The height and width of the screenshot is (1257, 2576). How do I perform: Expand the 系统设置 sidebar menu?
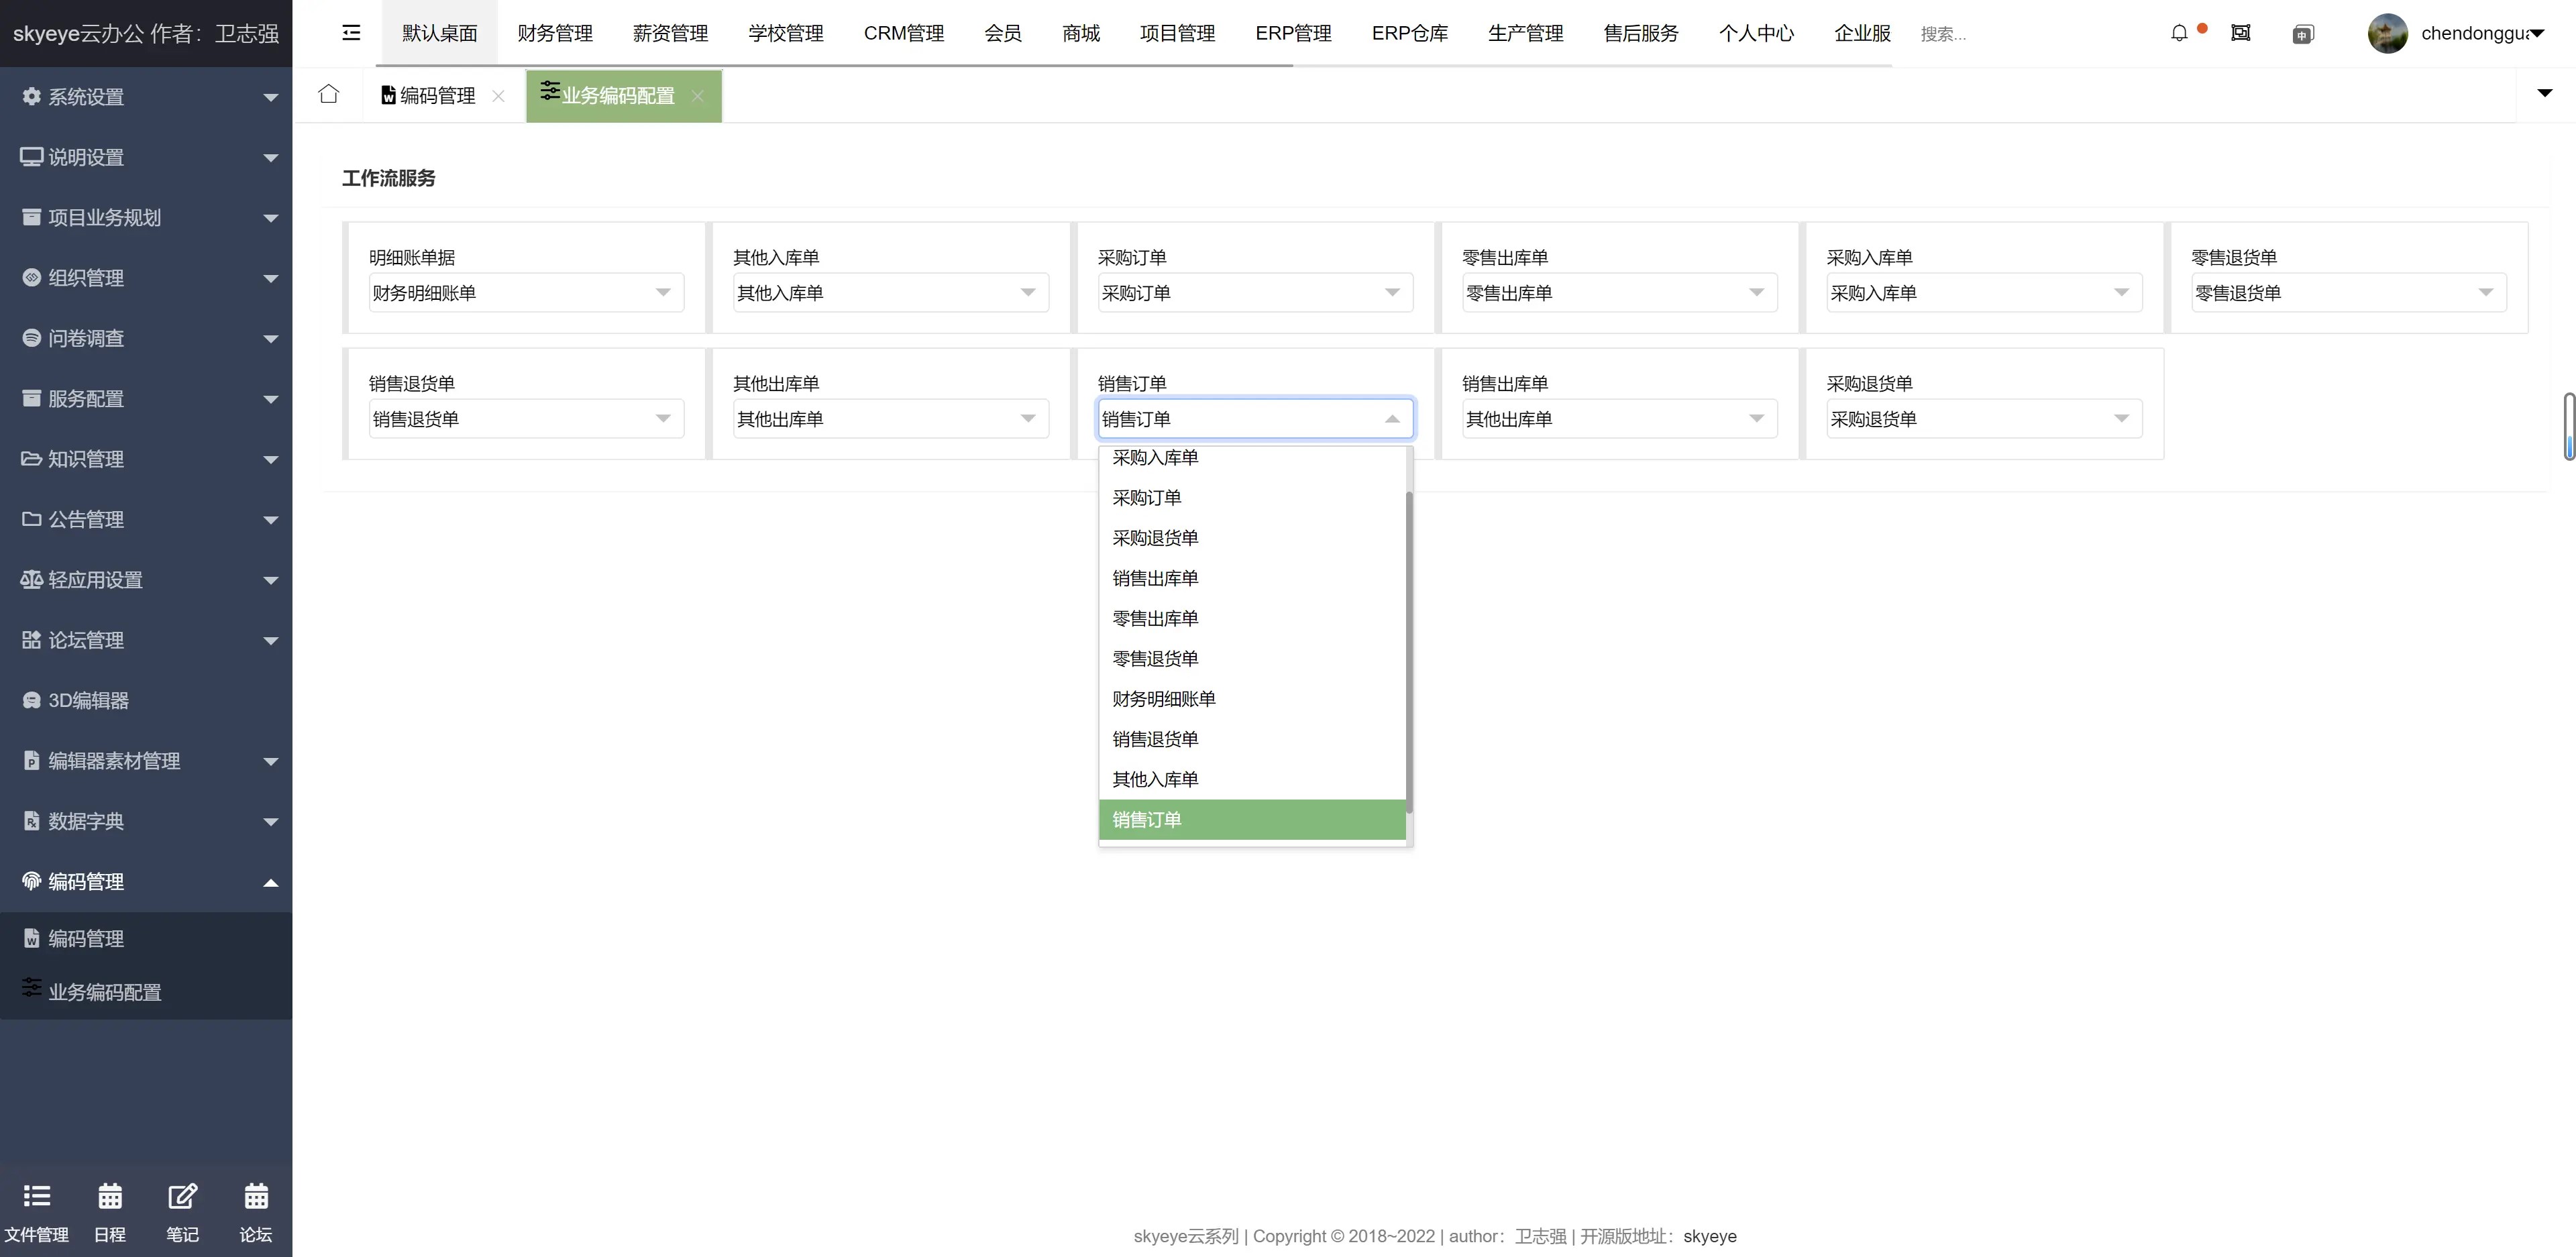[x=146, y=97]
